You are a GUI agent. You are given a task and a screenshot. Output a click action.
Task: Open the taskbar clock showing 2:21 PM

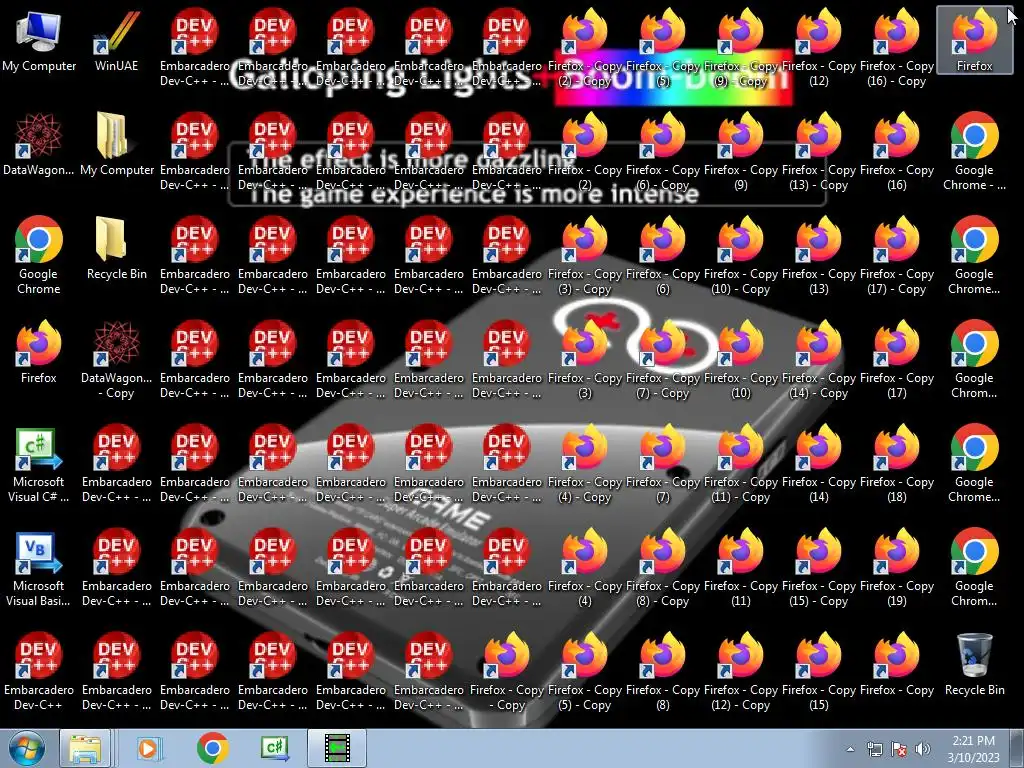tap(973, 749)
